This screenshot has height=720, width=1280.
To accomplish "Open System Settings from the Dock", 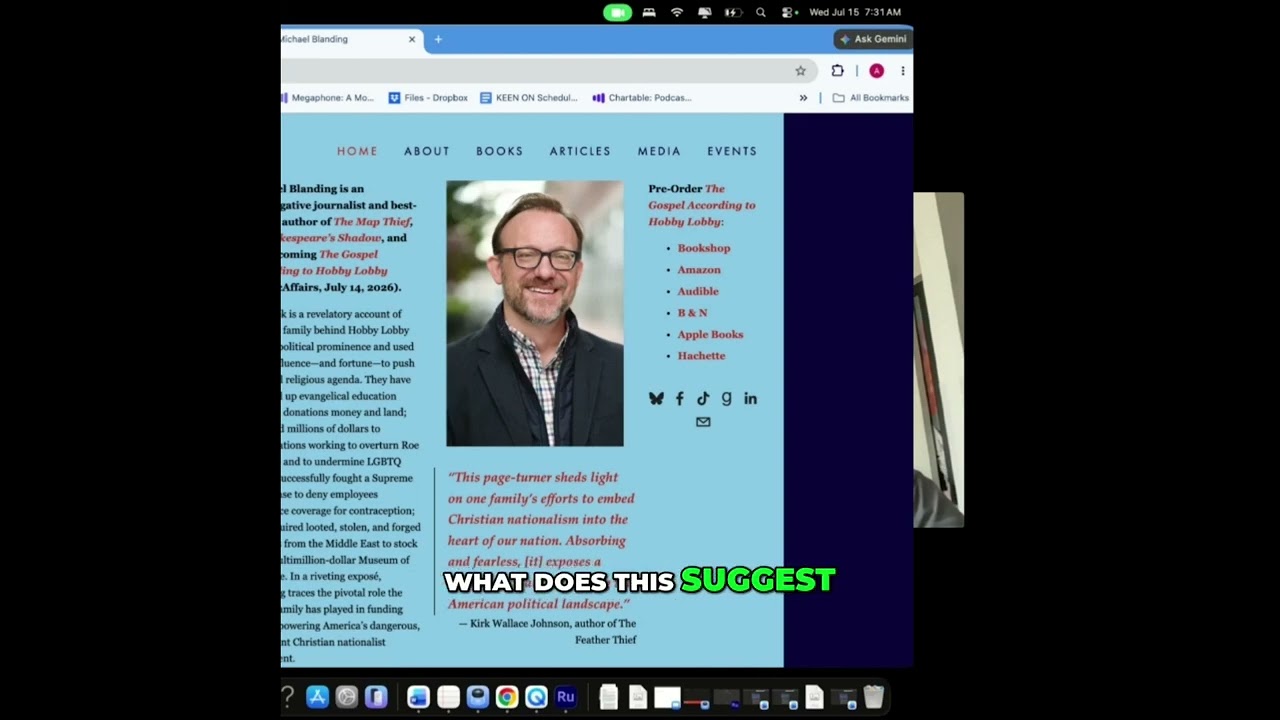I will (347, 697).
